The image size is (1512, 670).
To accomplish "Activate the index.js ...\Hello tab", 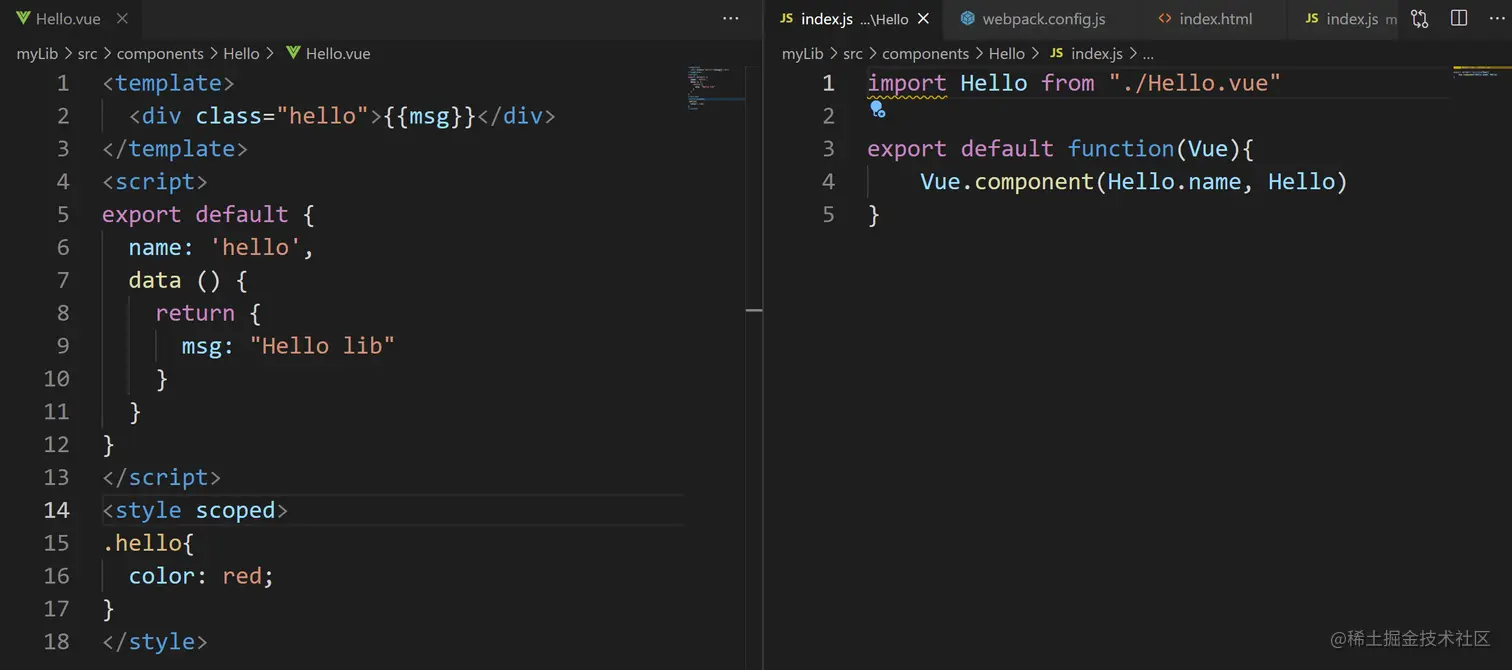I will click(855, 18).
